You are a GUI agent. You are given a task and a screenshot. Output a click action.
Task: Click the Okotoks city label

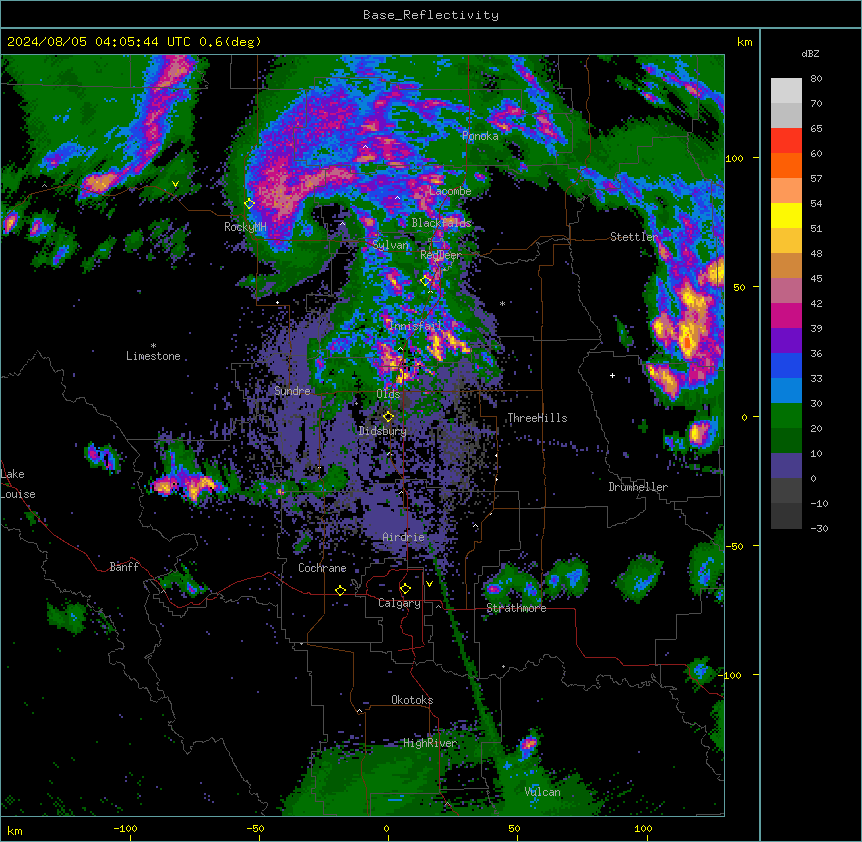(412, 700)
